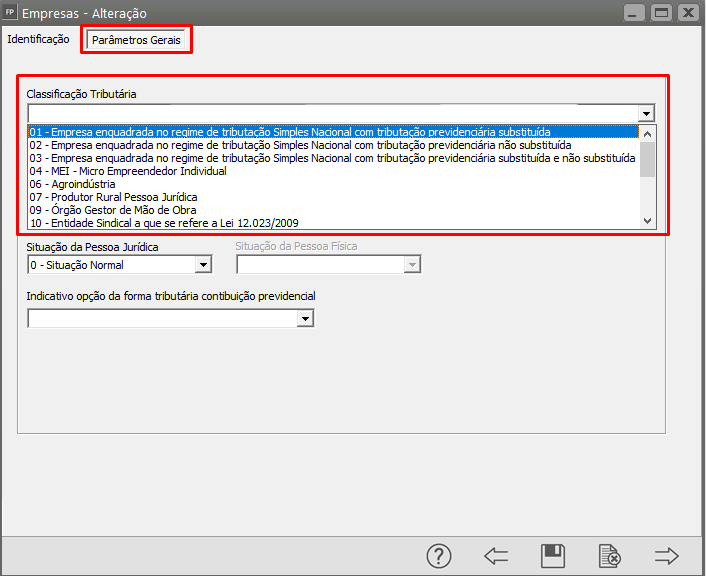Screen dimensions: 706x576
Task: Cancel with the document X icon
Action: coord(610,556)
